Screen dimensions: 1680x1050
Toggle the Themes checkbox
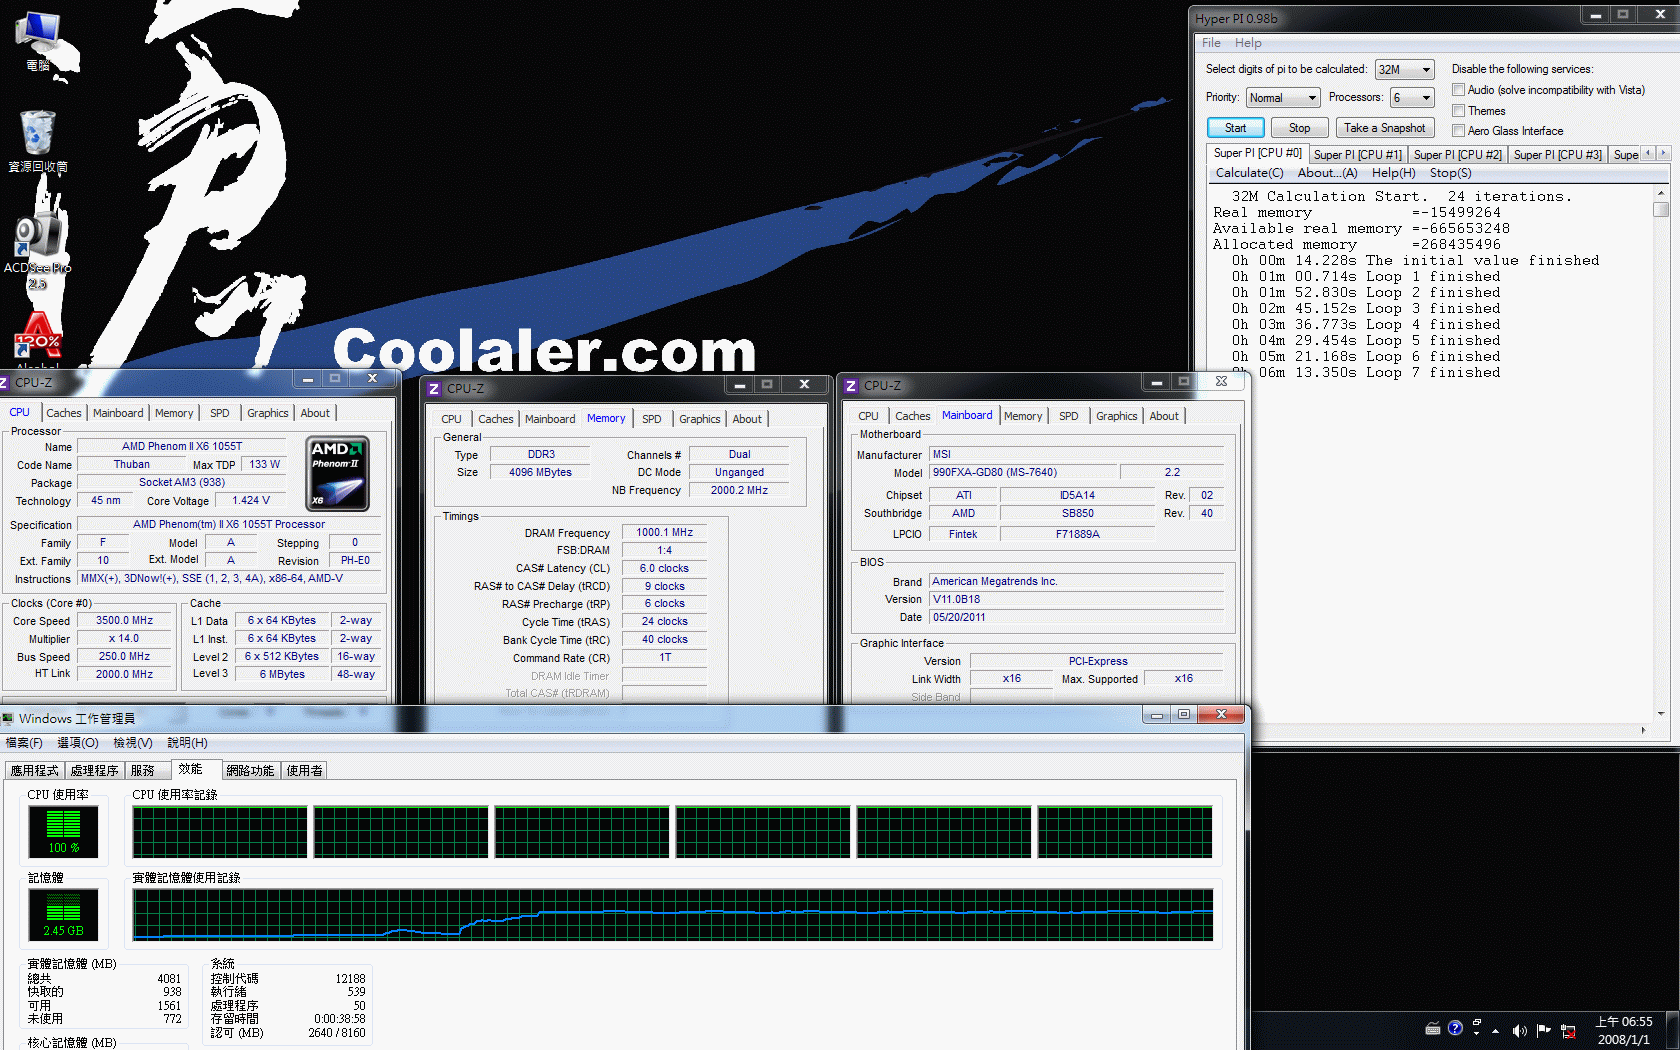click(x=1458, y=111)
